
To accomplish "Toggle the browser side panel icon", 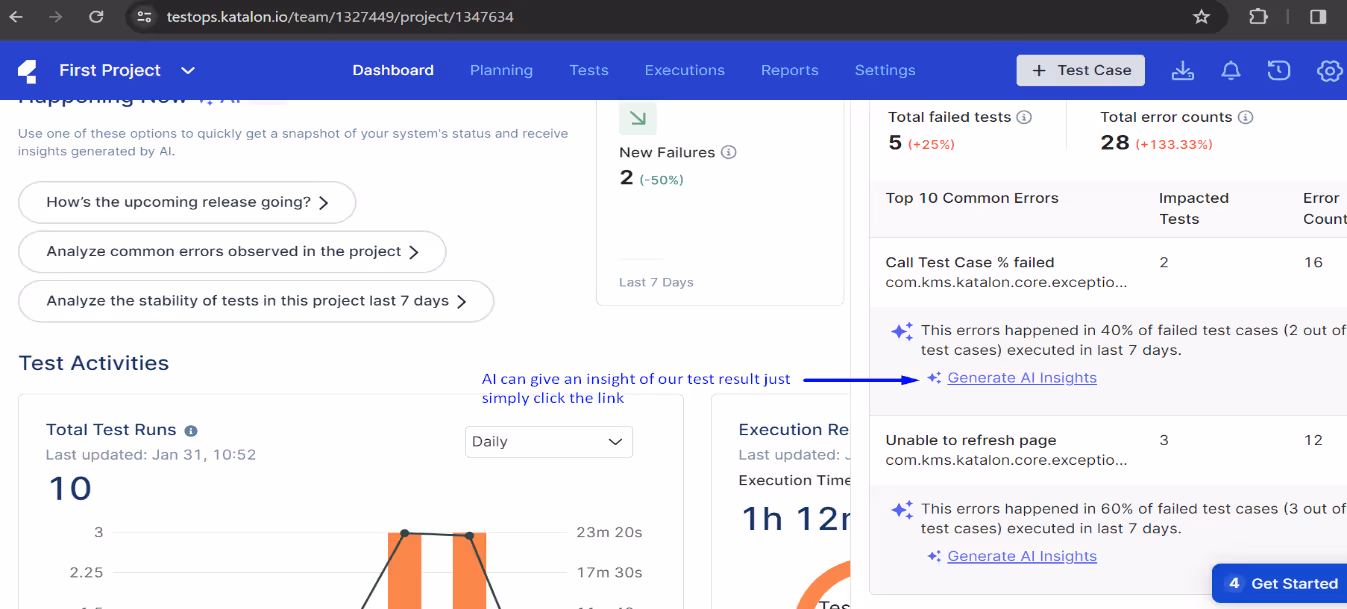I will click(1318, 17).
